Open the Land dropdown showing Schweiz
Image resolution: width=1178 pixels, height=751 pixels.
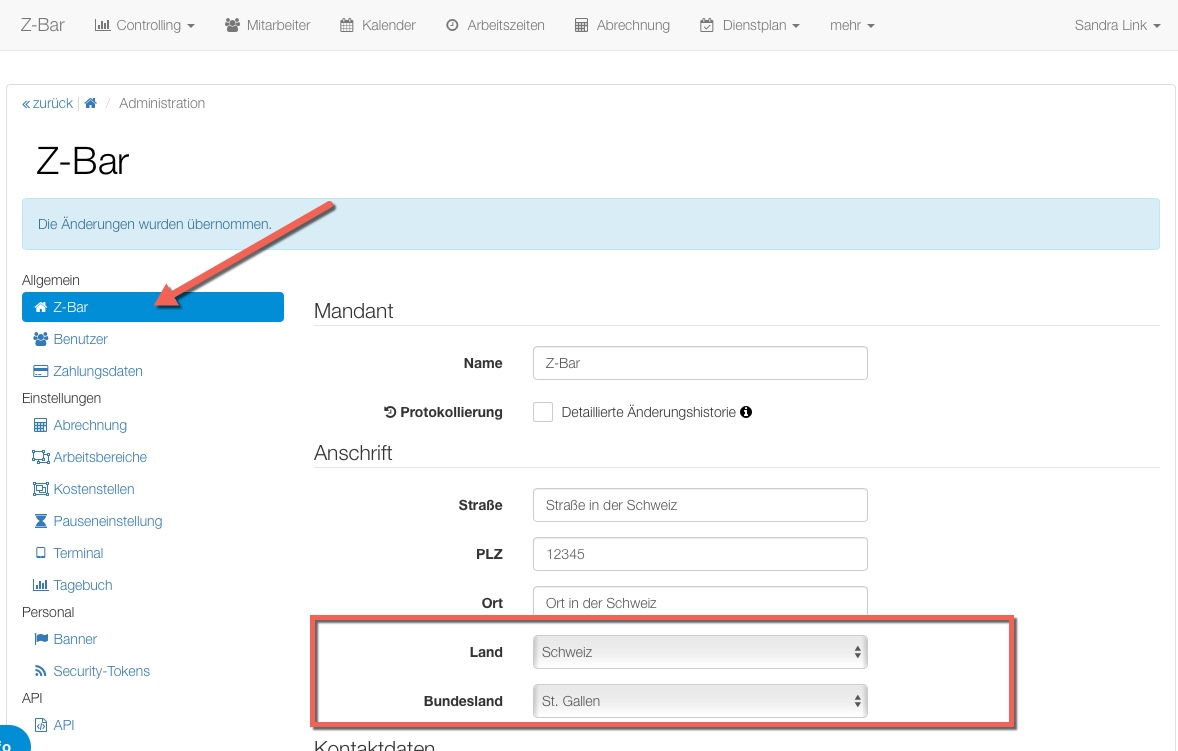point(700,652)
